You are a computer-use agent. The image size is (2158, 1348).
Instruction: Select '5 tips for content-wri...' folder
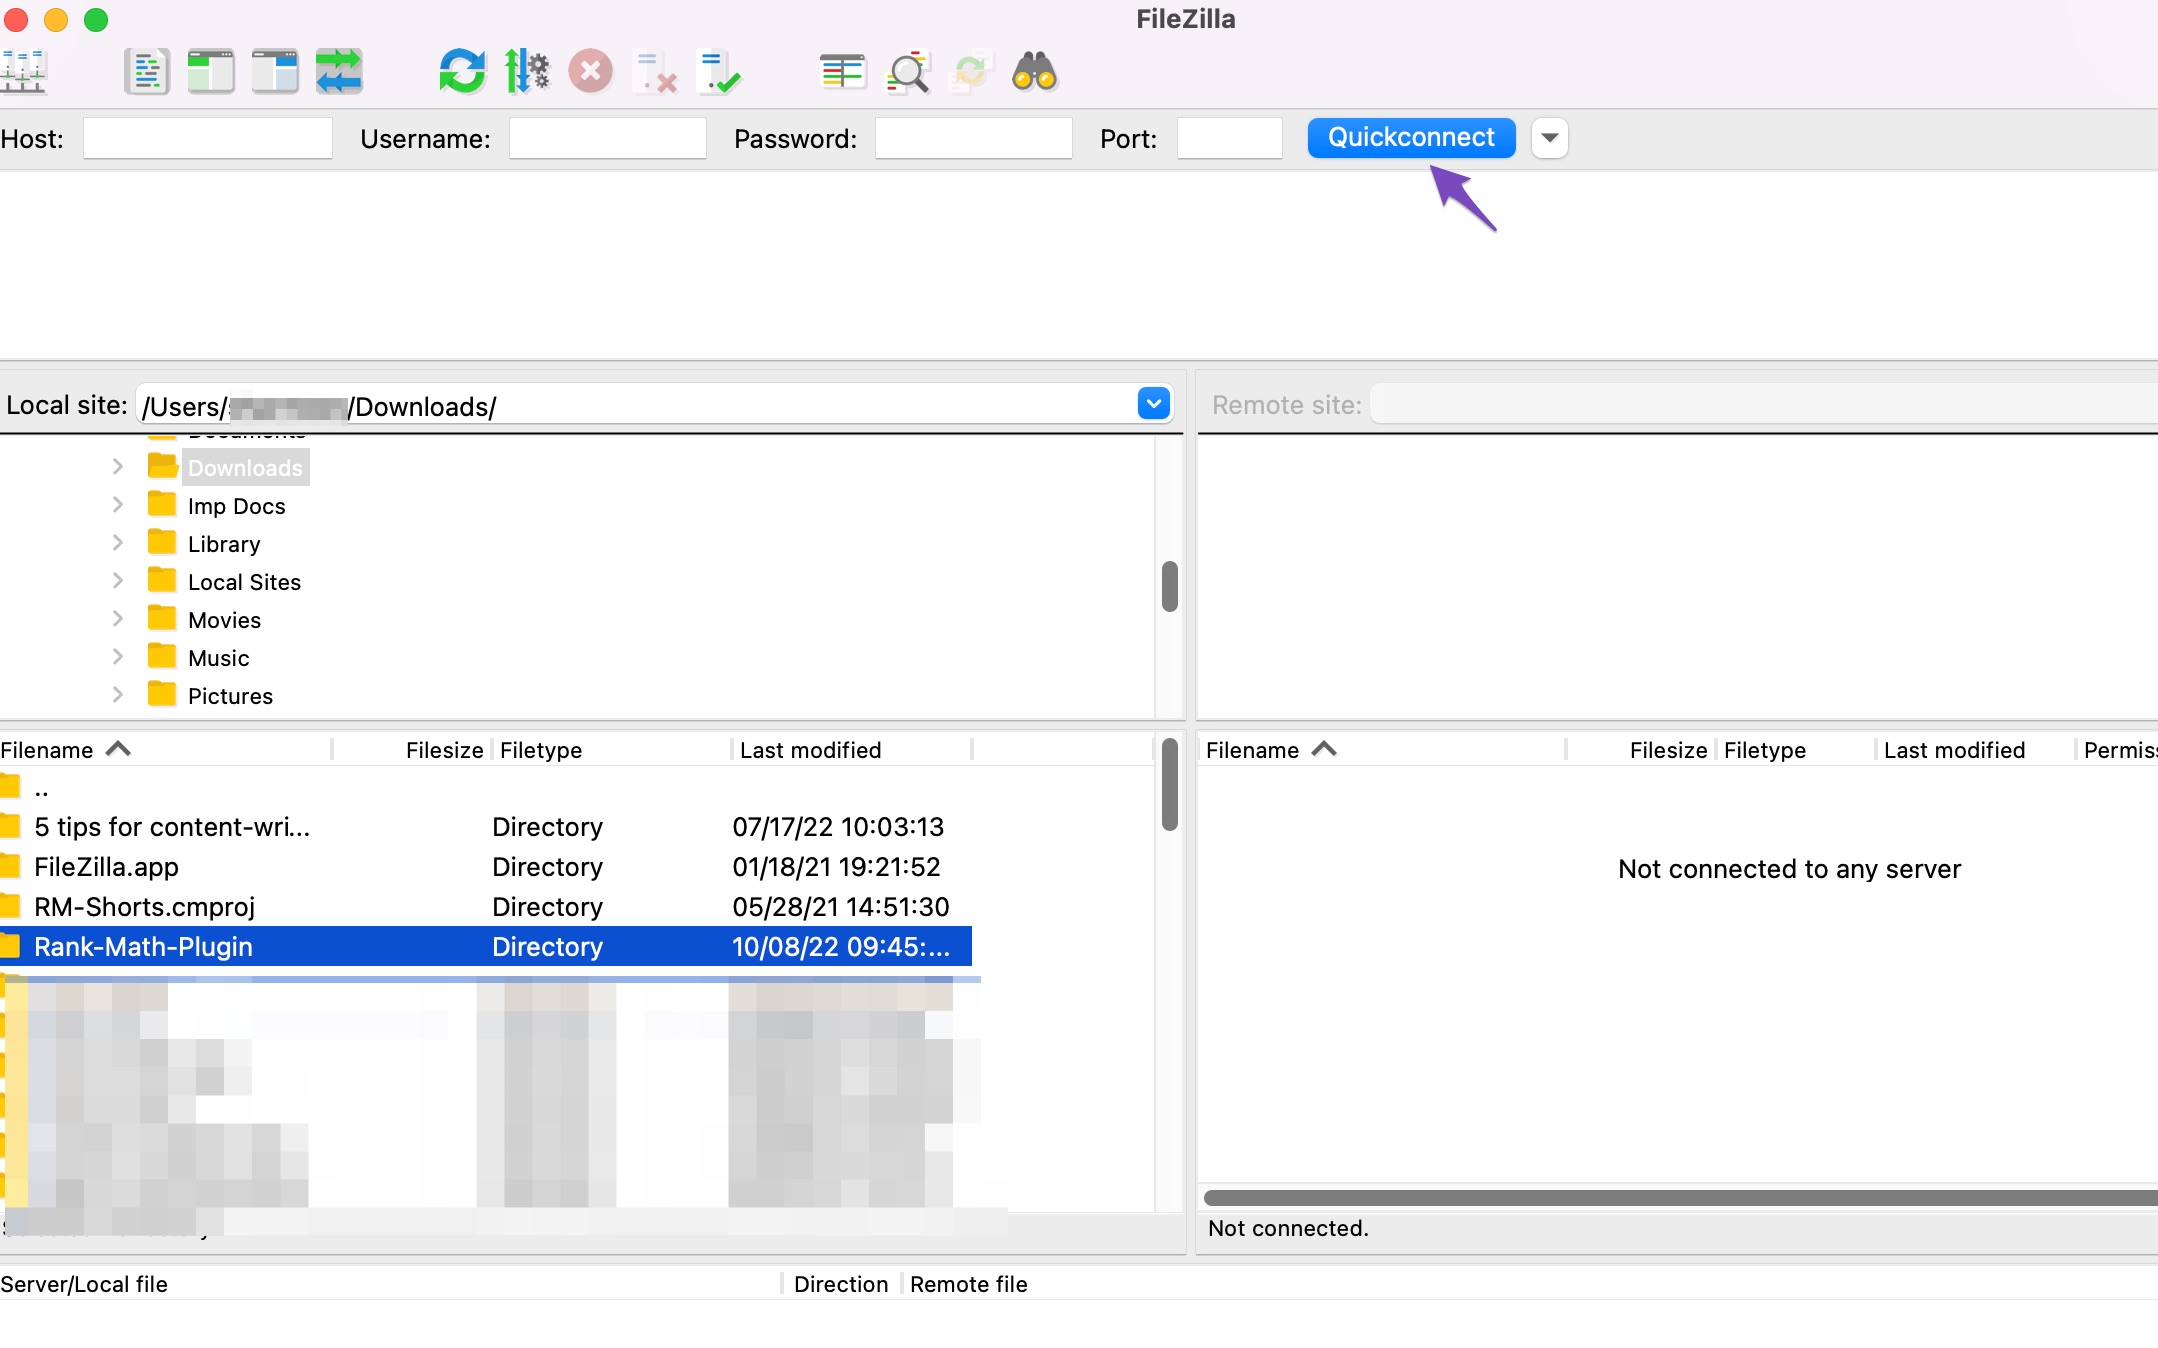[486, 827]
